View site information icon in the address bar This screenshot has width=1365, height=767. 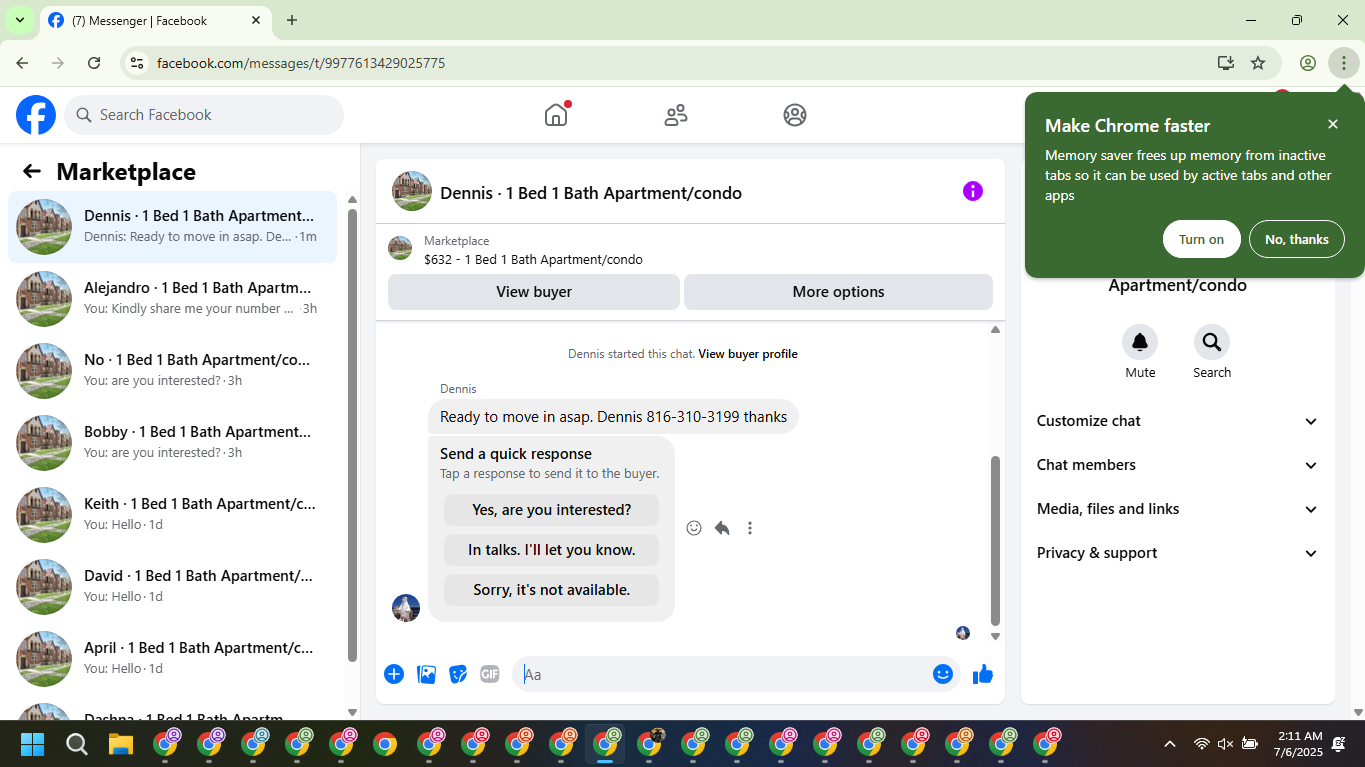tap(138, 63)
